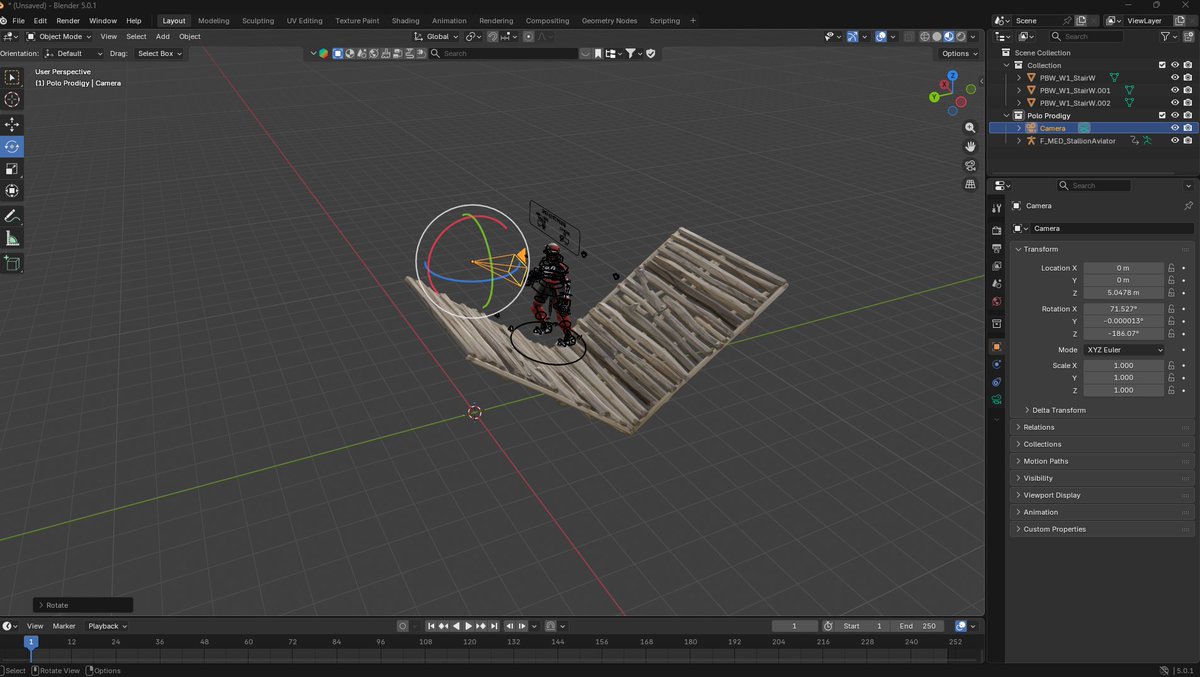
Task: Open the Drag Select Box dropdown
Action: coord(159,53)
